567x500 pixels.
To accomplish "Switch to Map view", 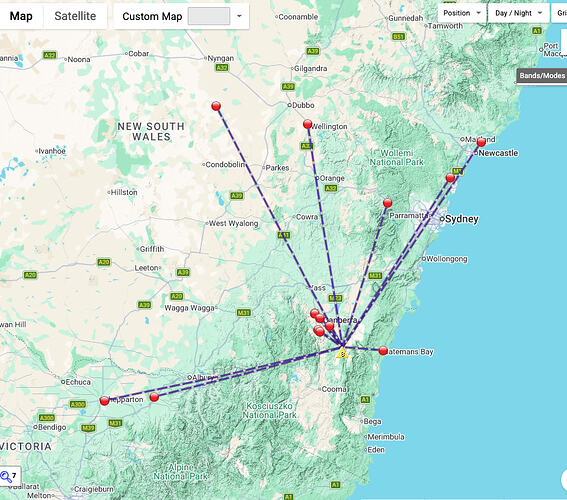I will [21, 16].
